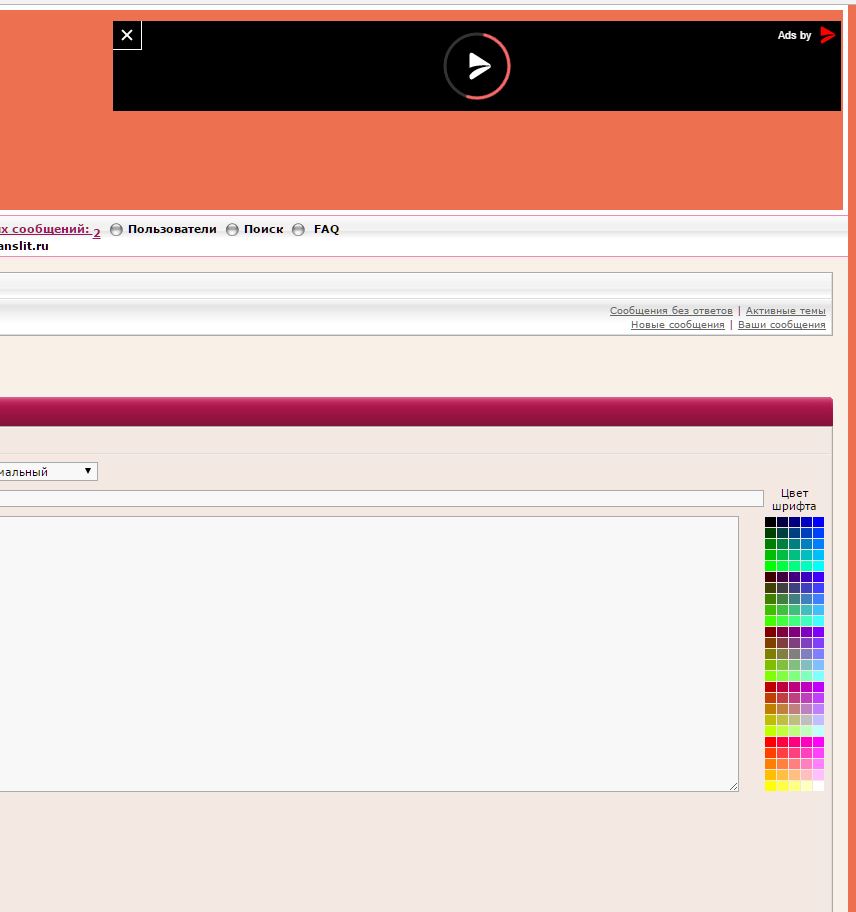856x912 pixels.
Task: Pick the white font color swatch
Action: [818, 786]
